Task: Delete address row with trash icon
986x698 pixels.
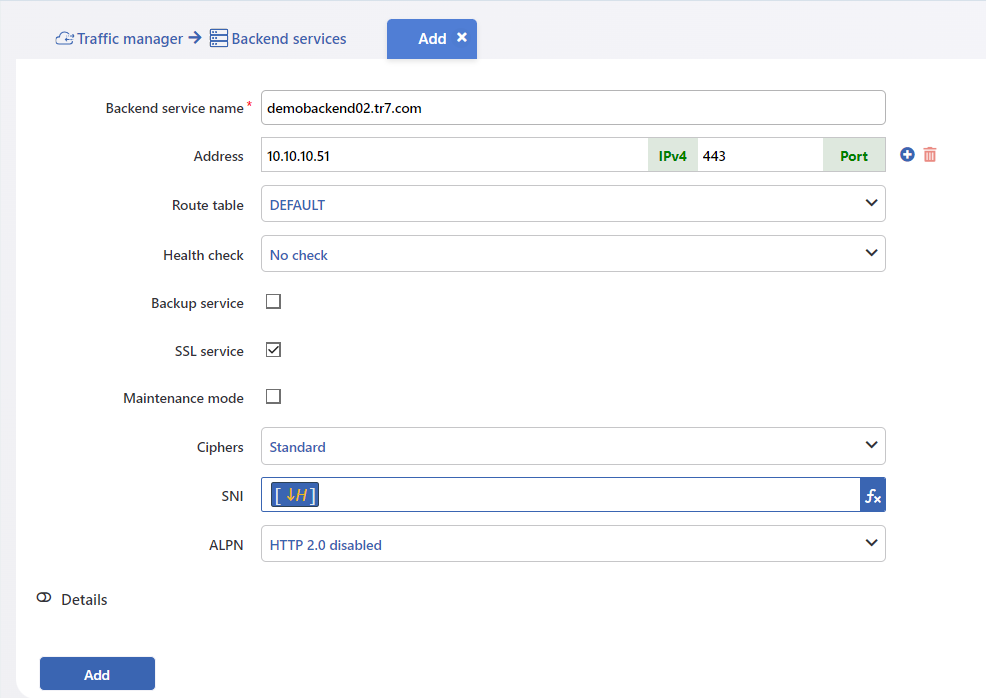Action: 929,154
